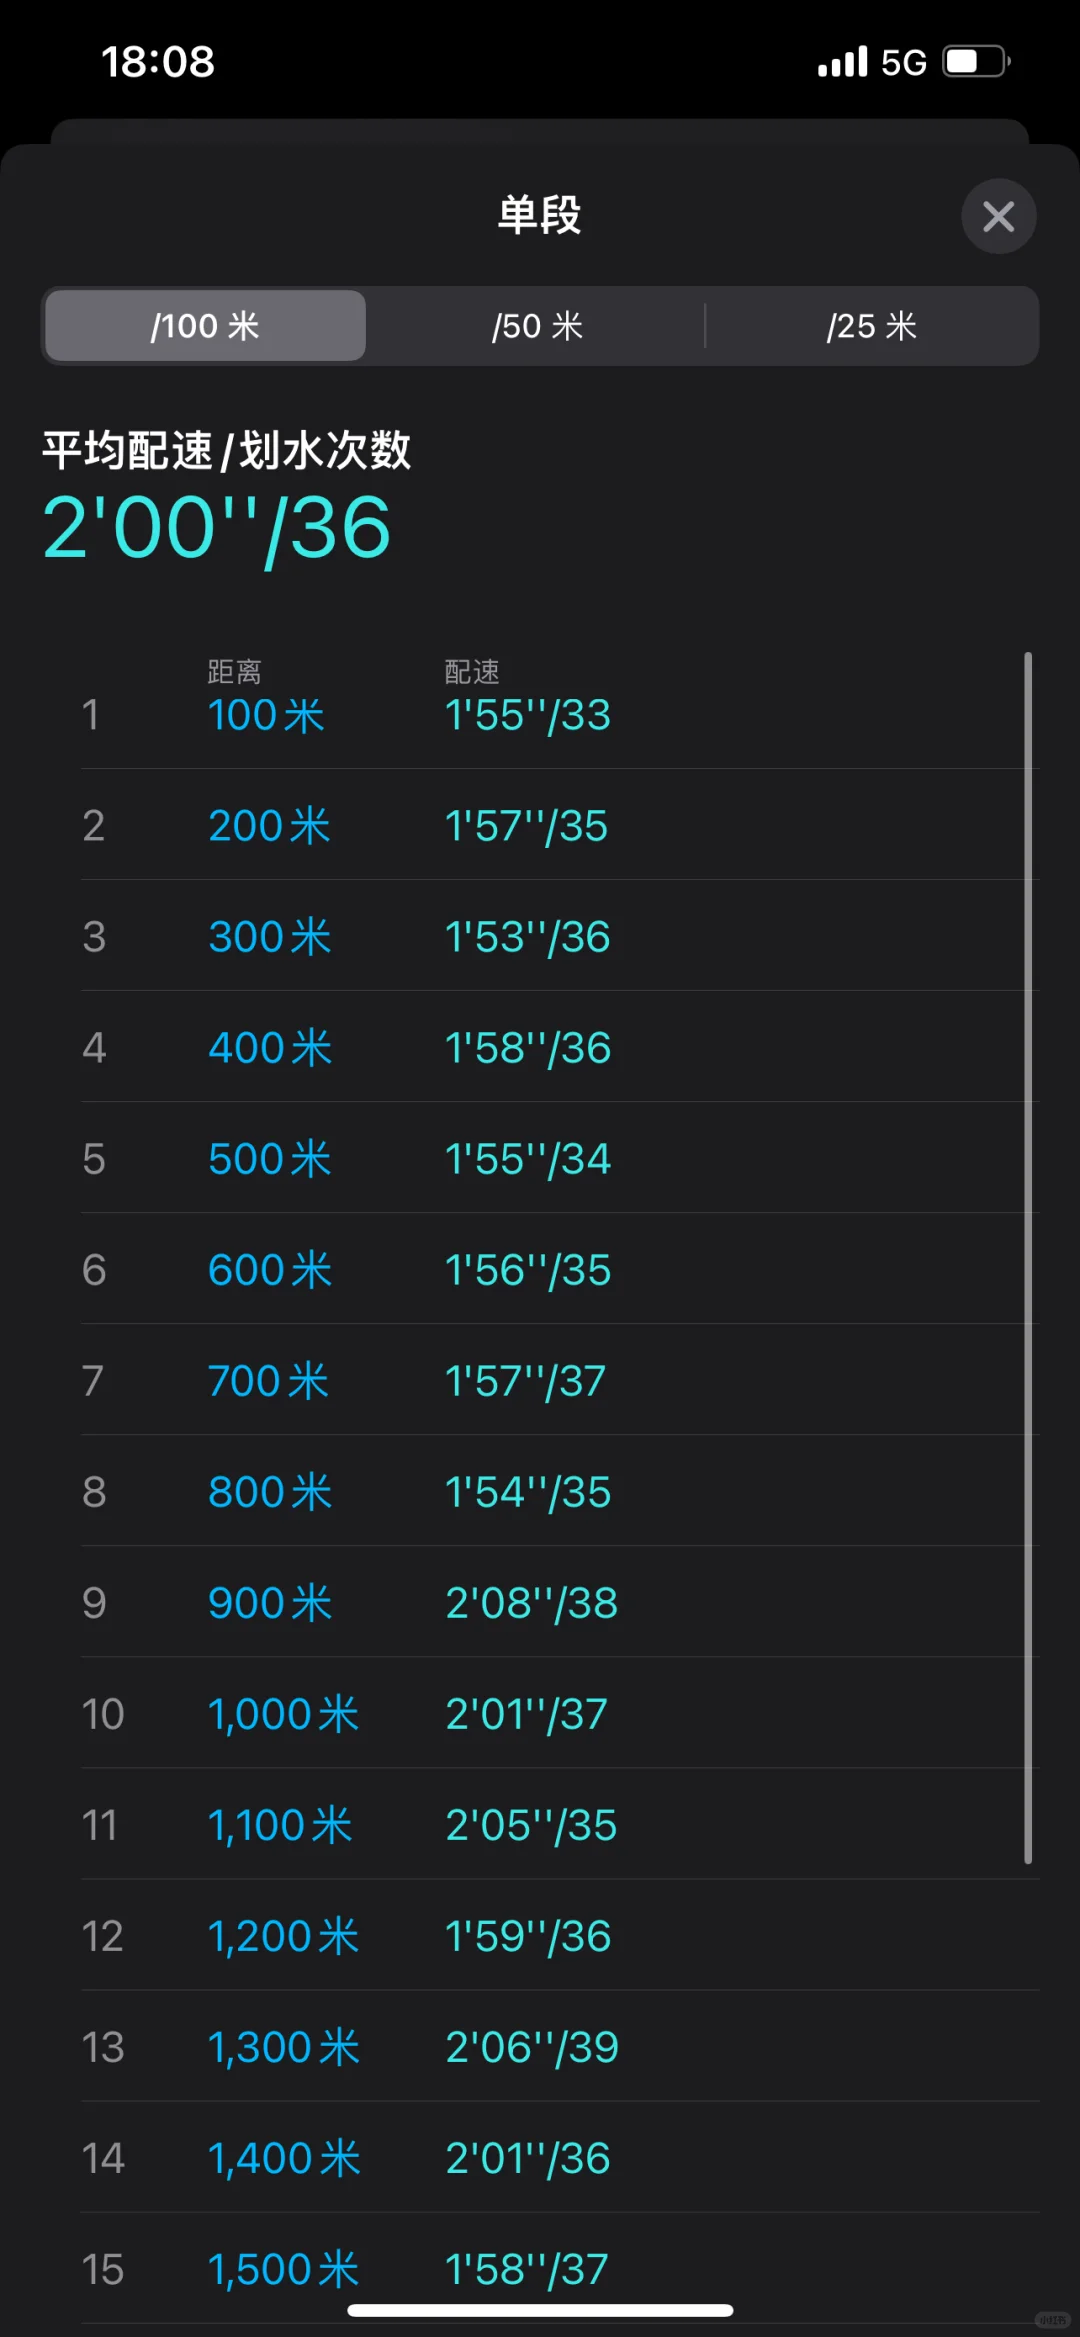Screen dimensions: 1080x2337
Task: Close the 单段 splits sheet
Action: (x=998, y=216)
